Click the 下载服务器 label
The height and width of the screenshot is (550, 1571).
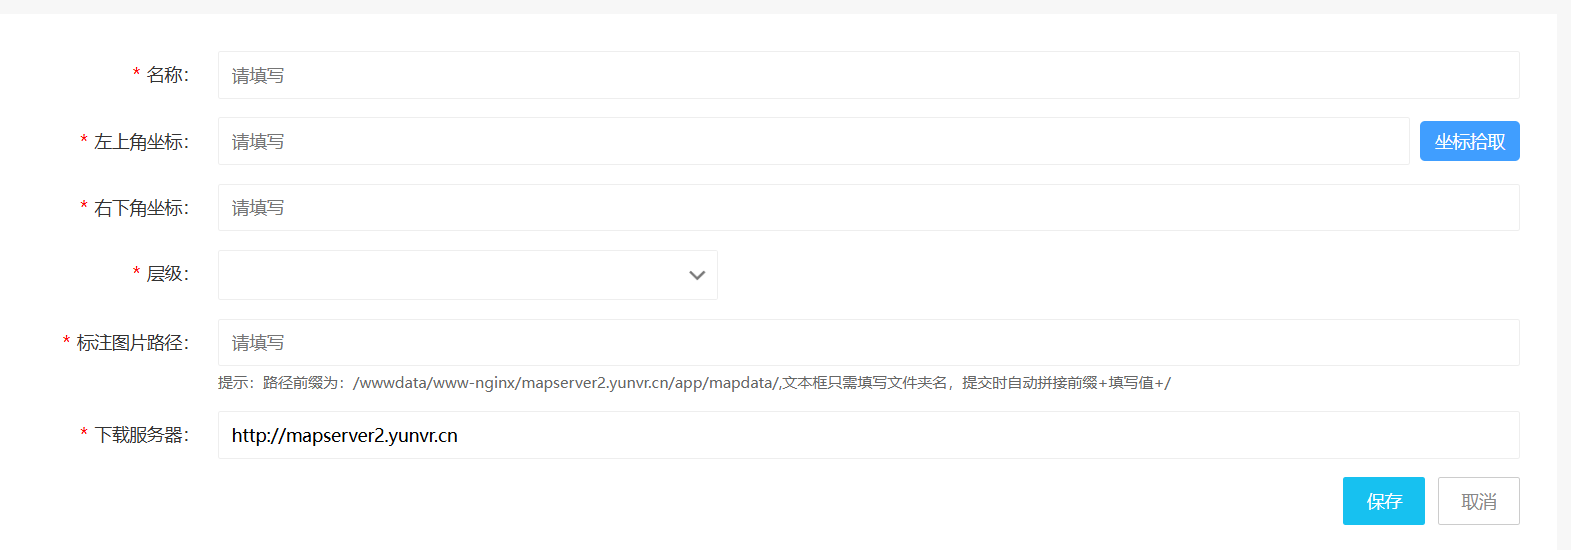point(141,435)
